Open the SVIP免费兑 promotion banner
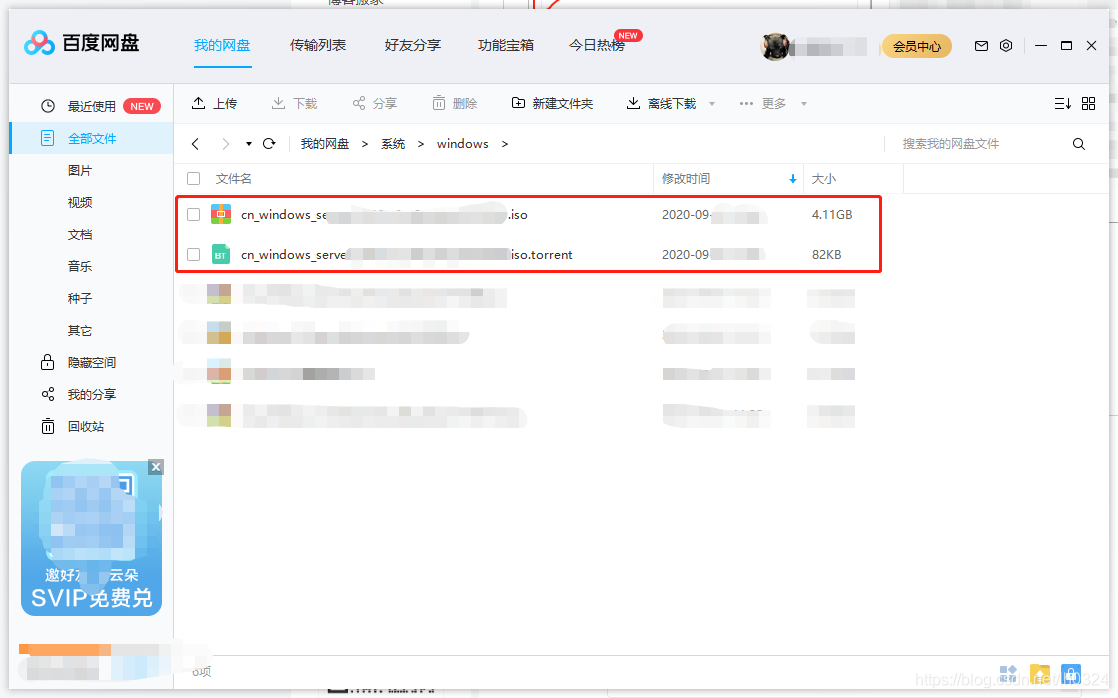The width and height of the screenshot is (1118, 698). coord(91,538)
